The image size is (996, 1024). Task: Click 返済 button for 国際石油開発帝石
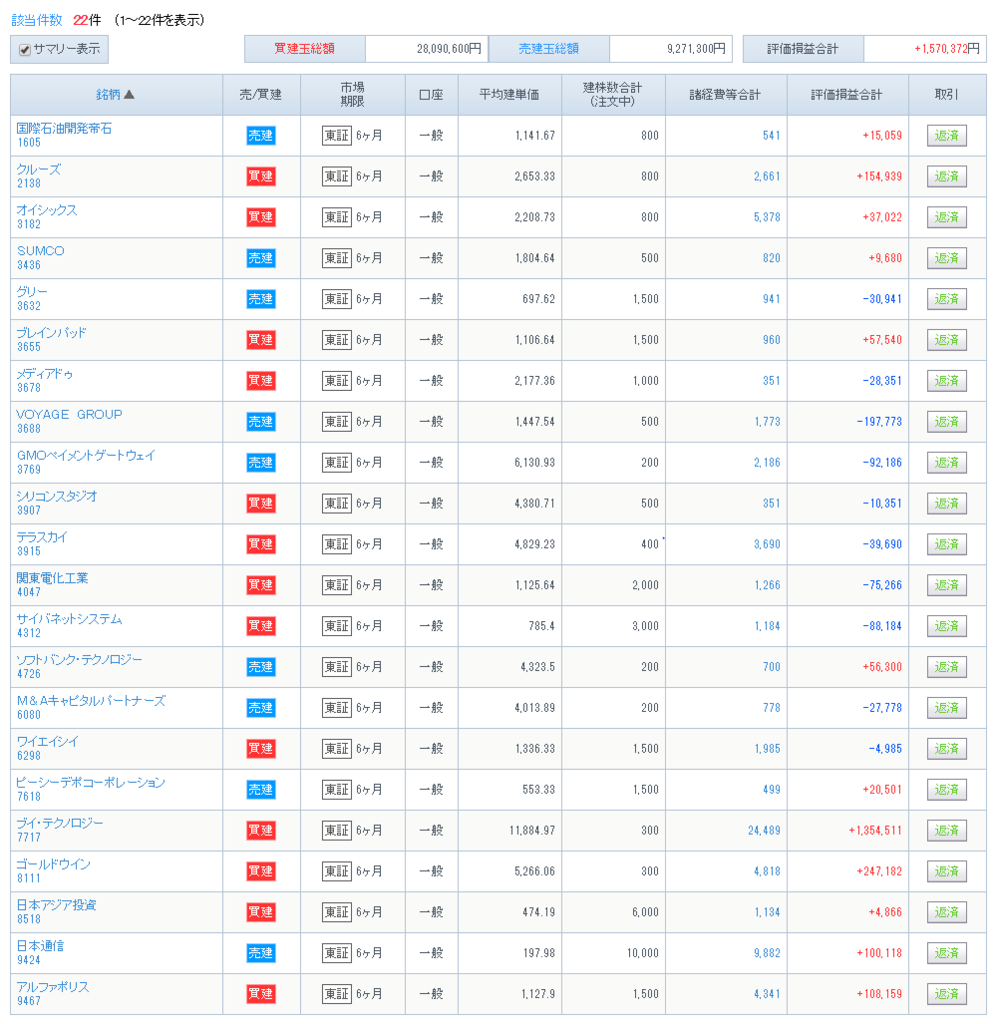(946, 136)
